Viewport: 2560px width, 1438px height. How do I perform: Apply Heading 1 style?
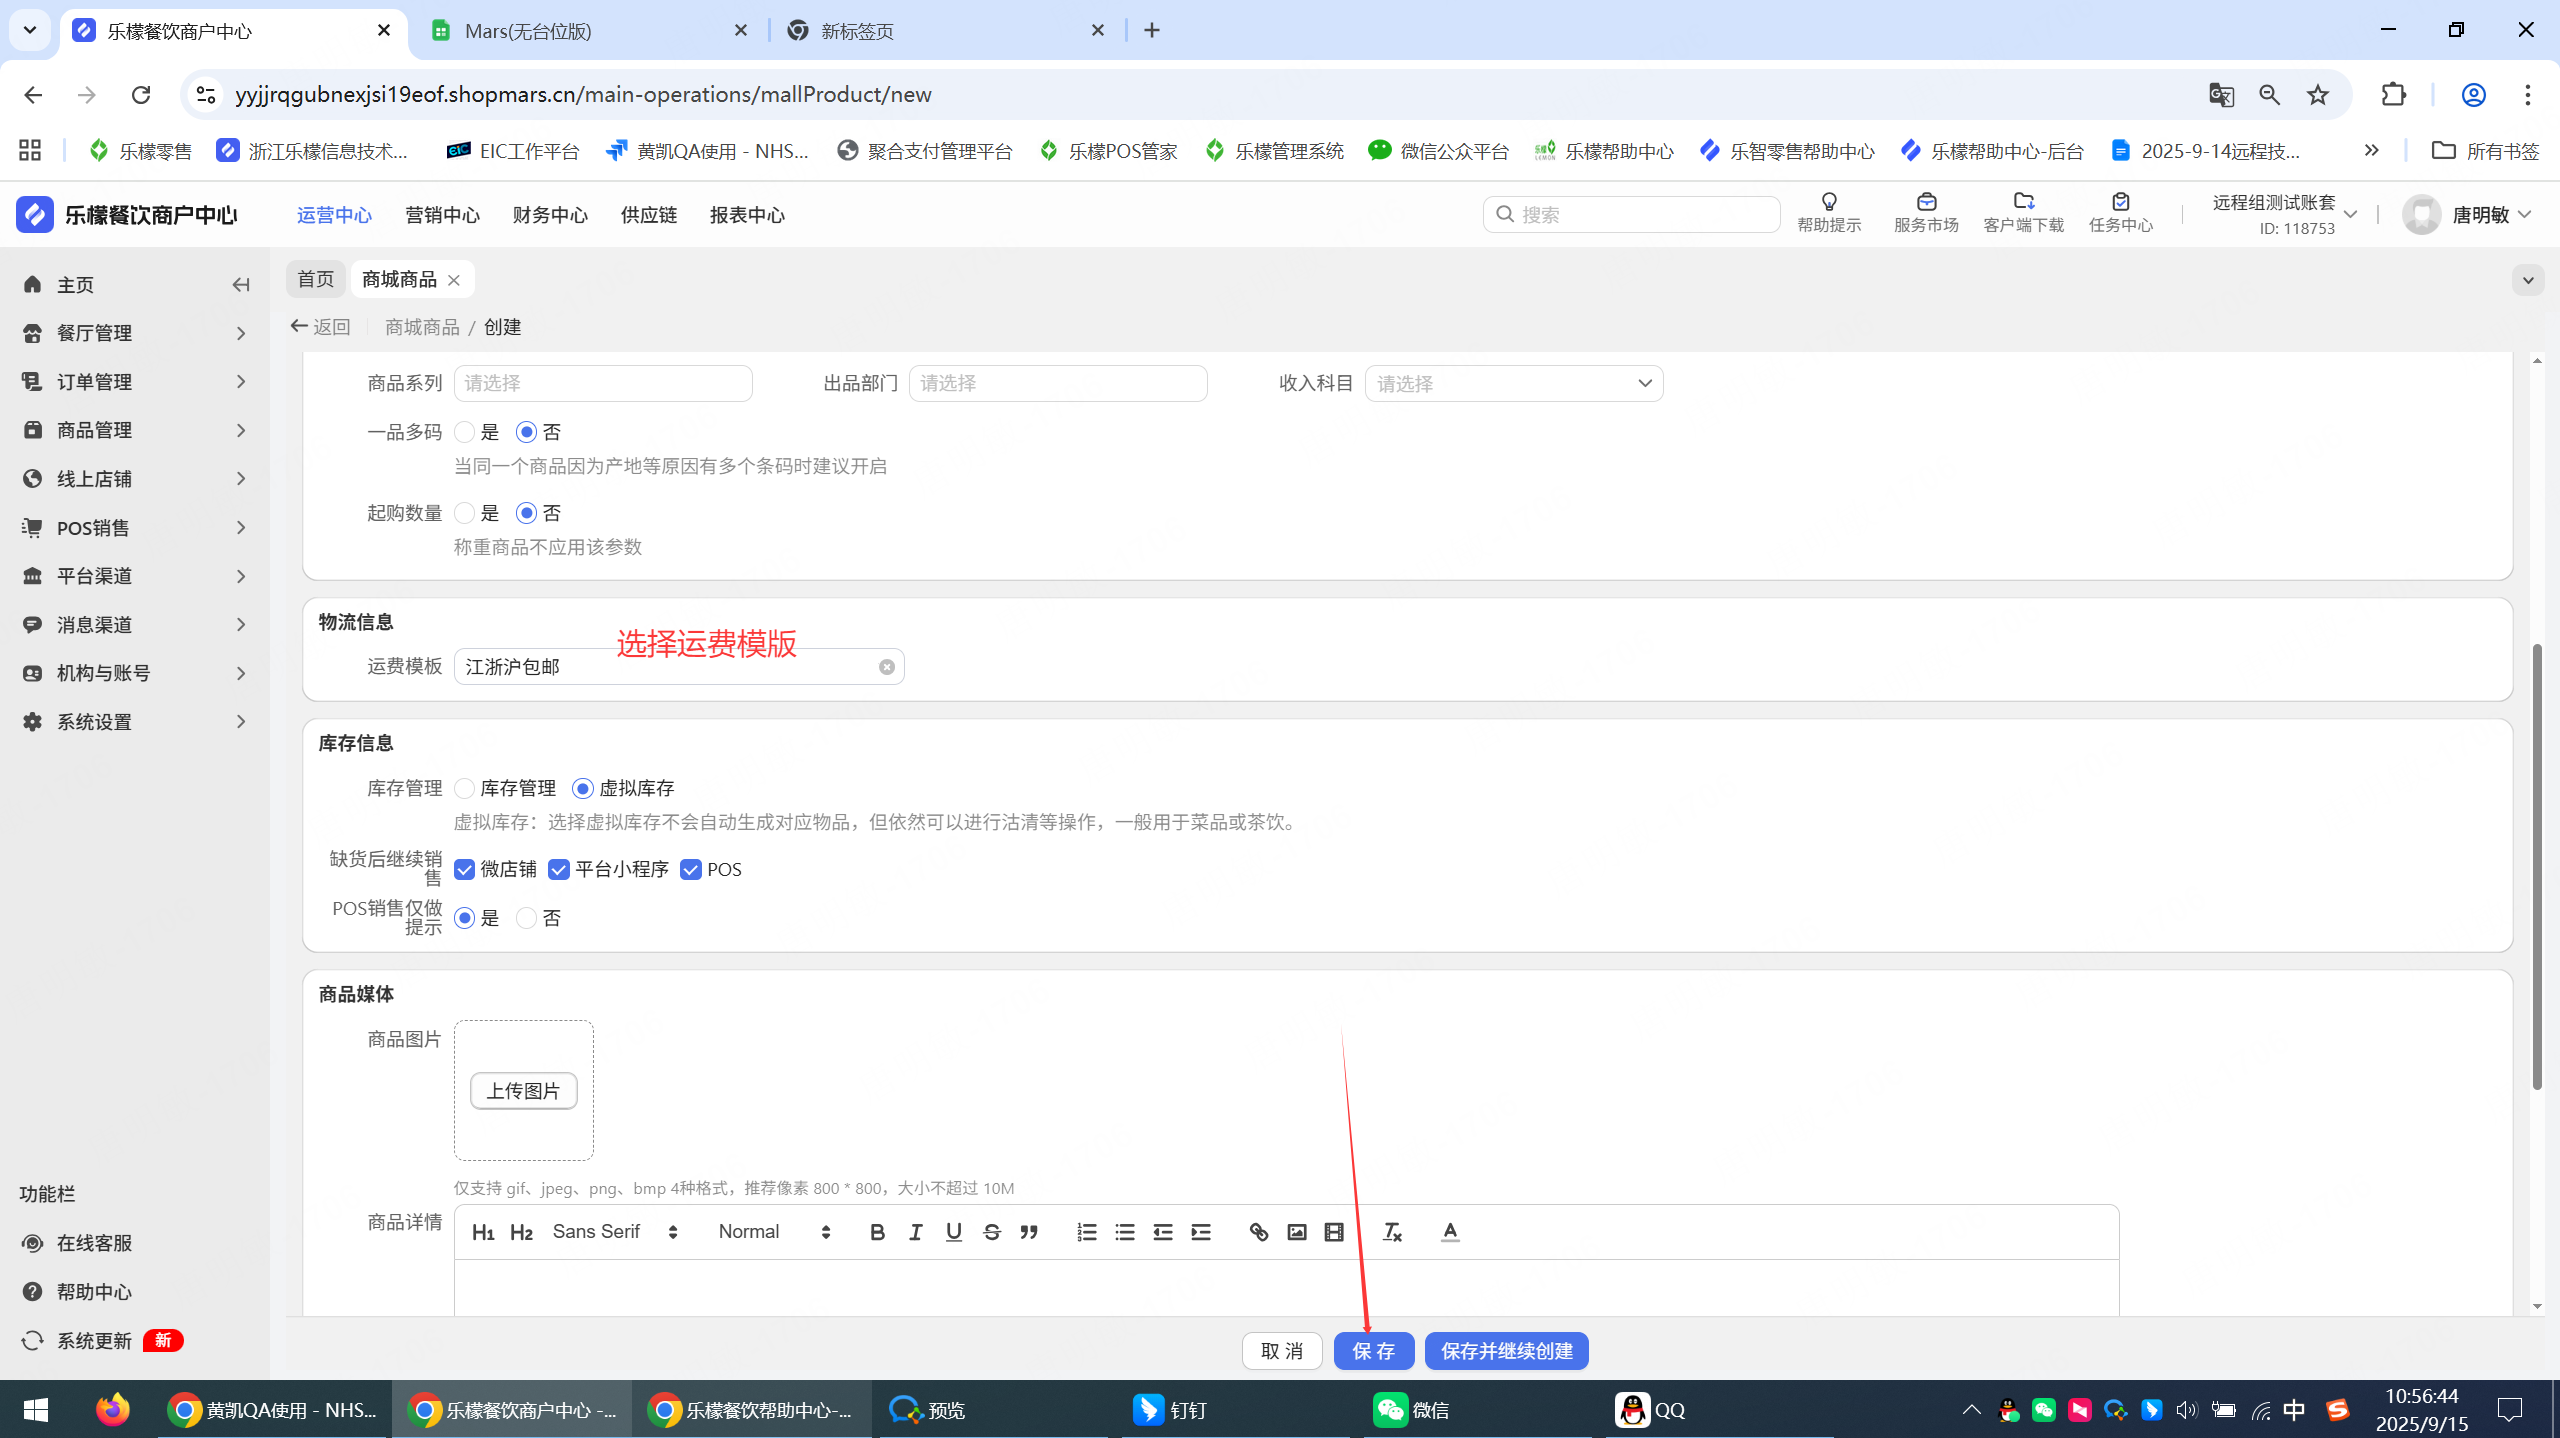(483, 1232)
